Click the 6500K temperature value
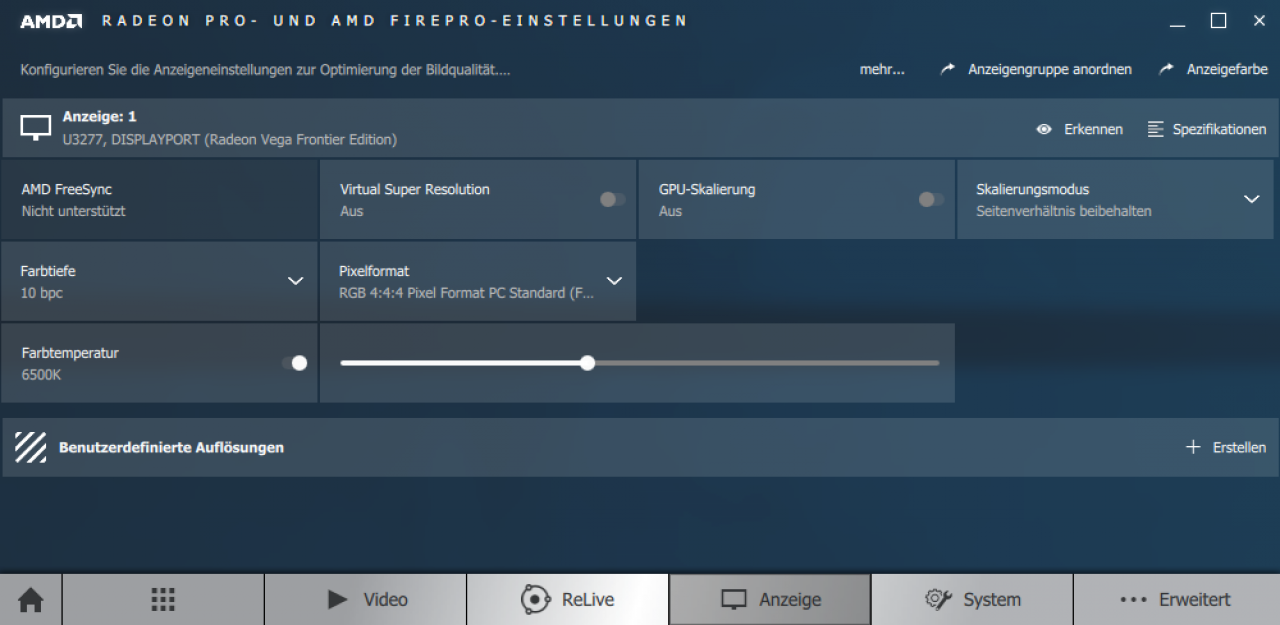 pyautogui.click(x=41, y=375)
